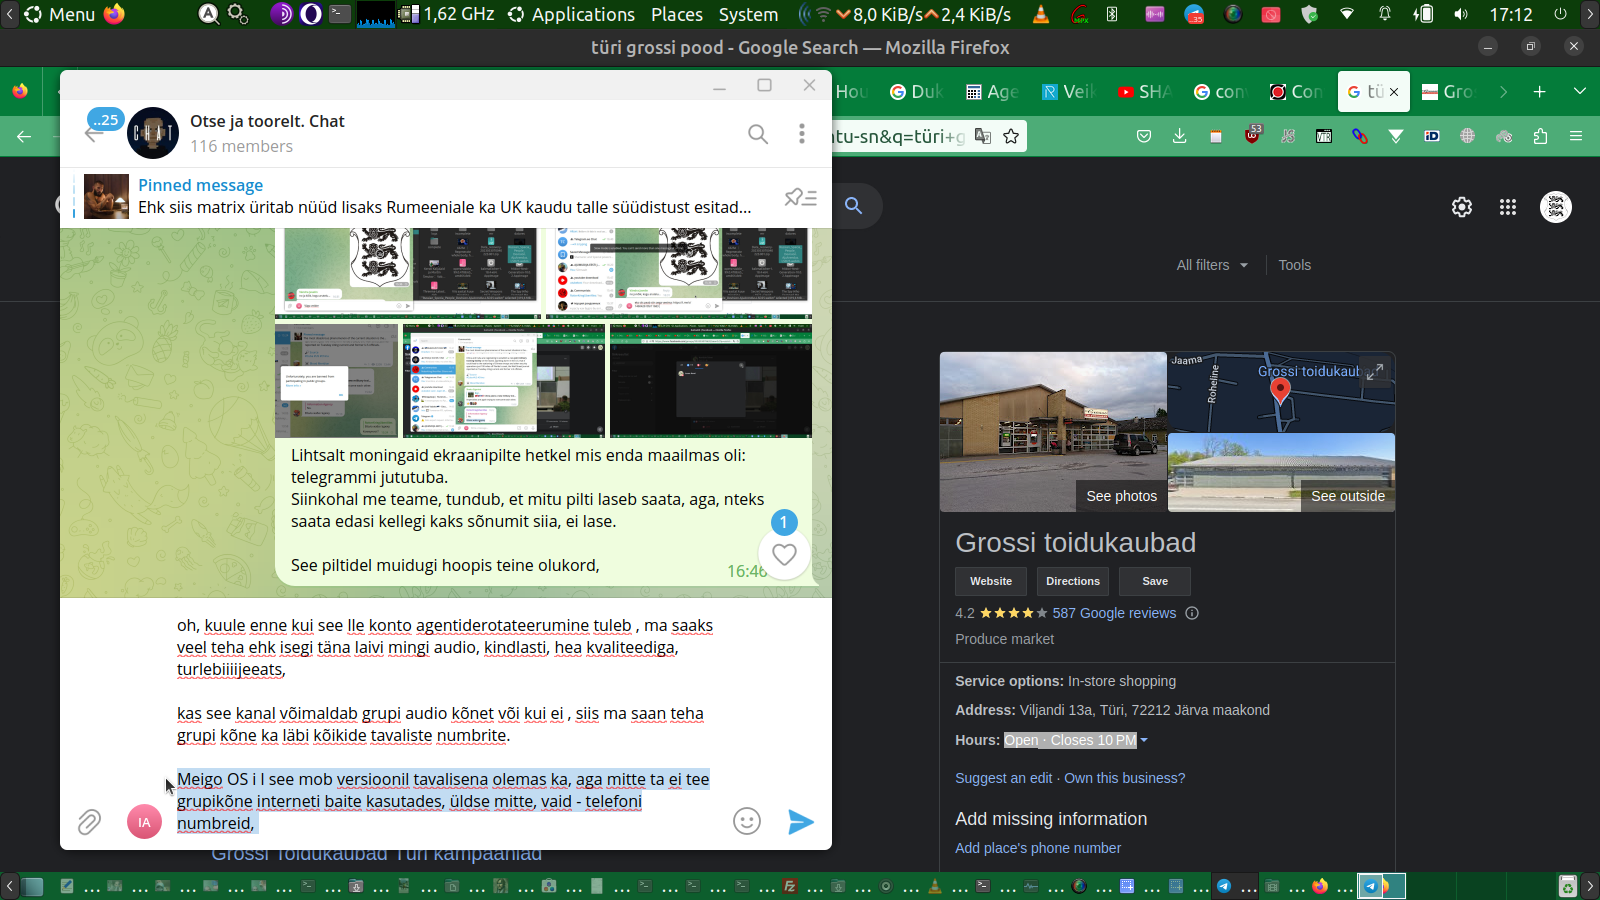
Task: Translate the page via the address bar icon
Action: click(983, 136)
